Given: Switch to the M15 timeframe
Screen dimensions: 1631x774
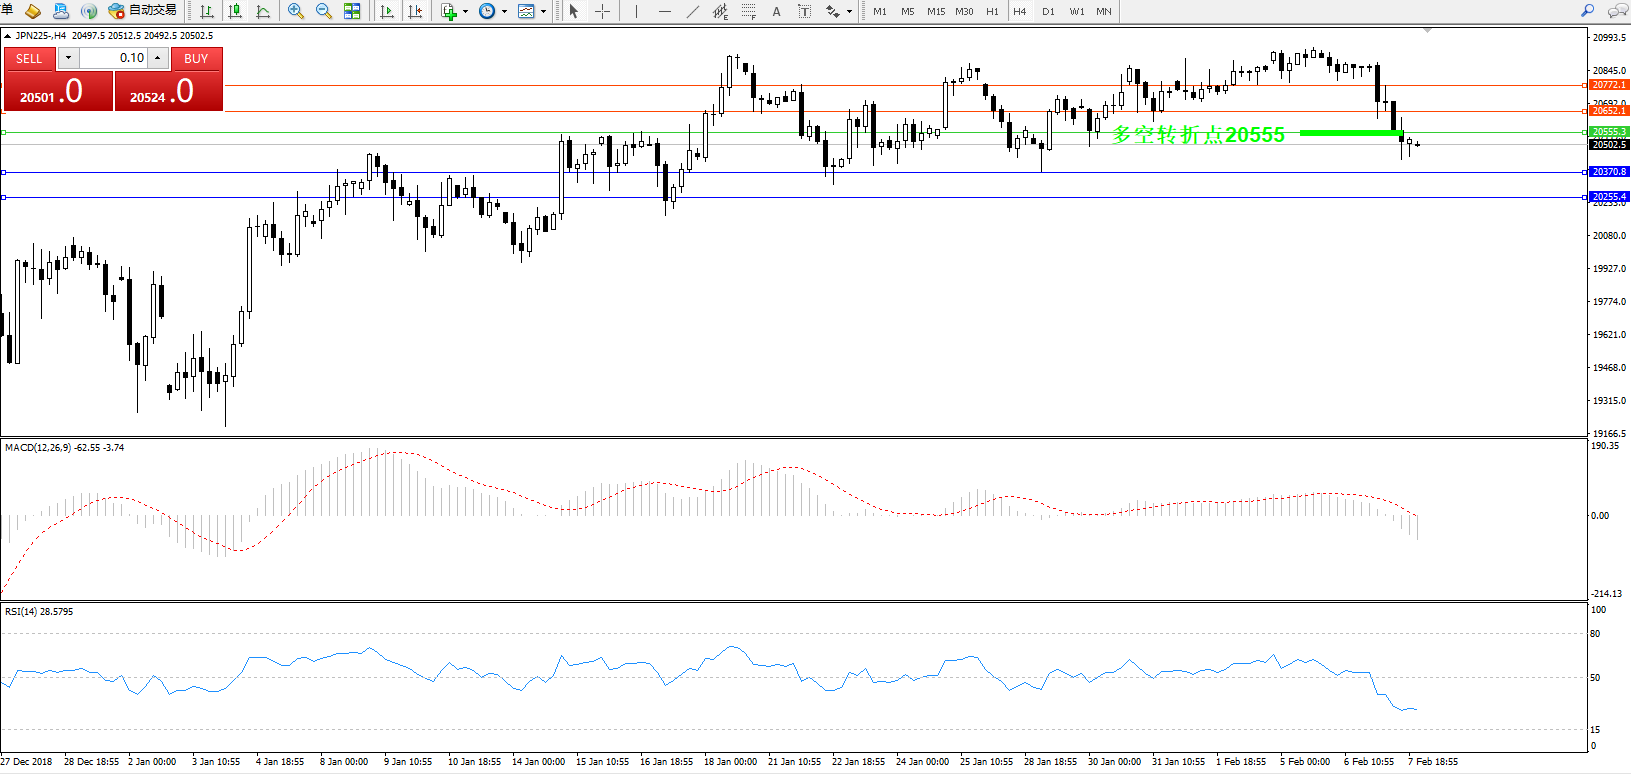Looking at the screenshot, I should click(936, 11).
